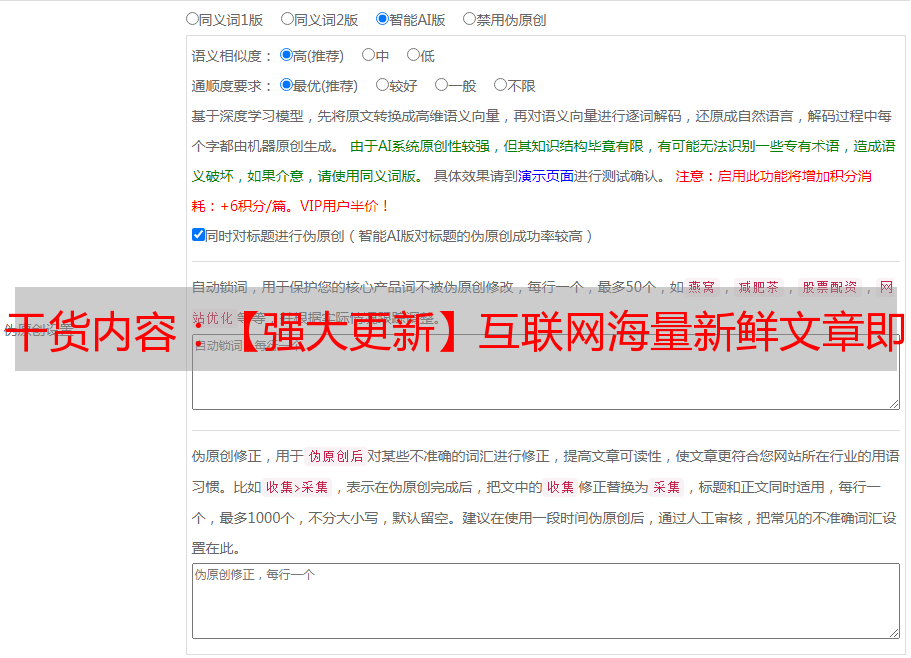The image size is (911, 658).
Task: Set 通顺度要求 to 不限
Action: 500,85
